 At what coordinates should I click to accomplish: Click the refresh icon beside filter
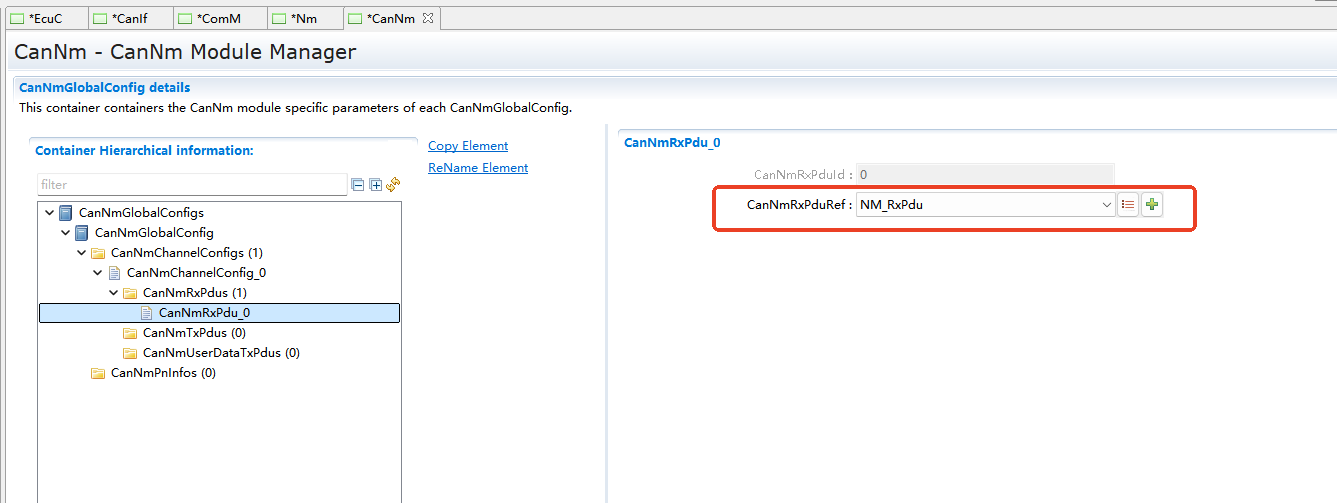tap(393, 185)
